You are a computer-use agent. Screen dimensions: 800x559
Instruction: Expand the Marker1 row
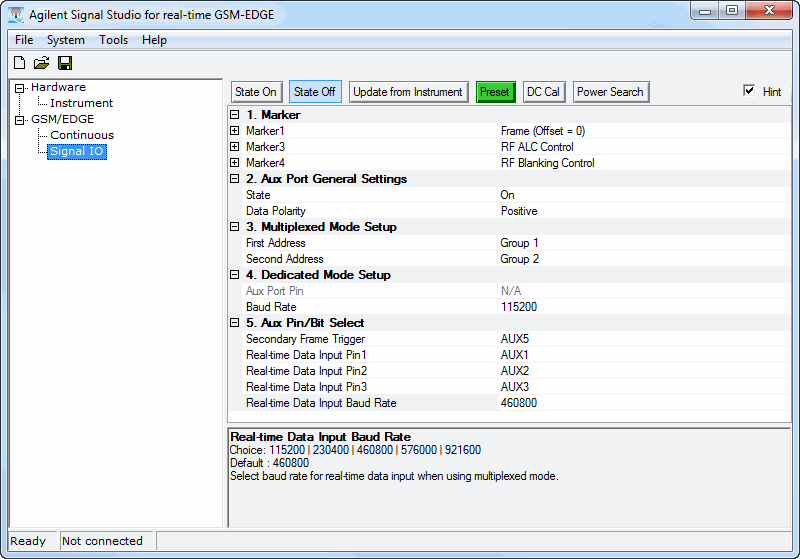click(x=235, y=131)
